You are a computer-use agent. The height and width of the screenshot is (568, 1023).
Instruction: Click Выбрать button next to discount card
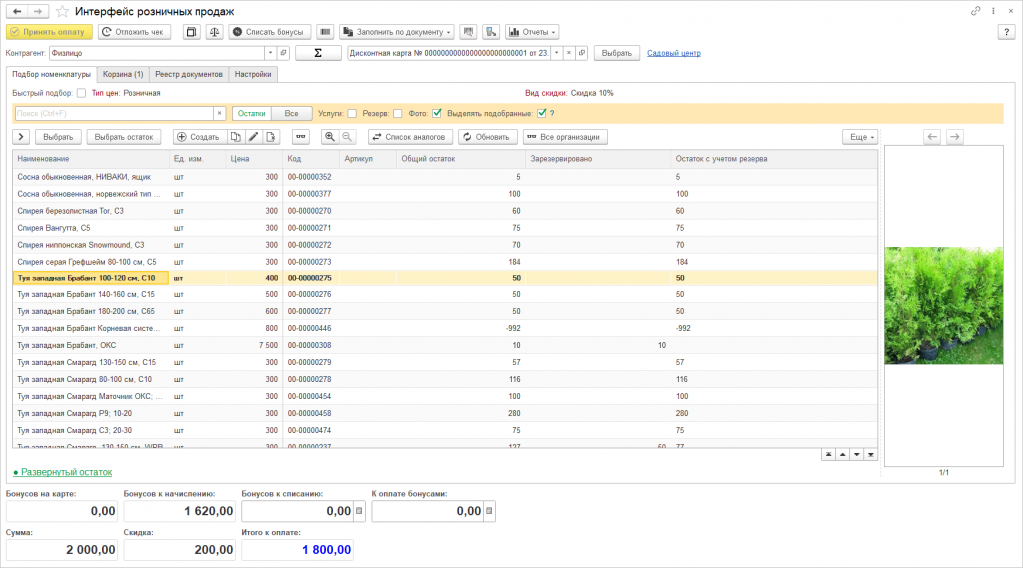click(617, 53)
